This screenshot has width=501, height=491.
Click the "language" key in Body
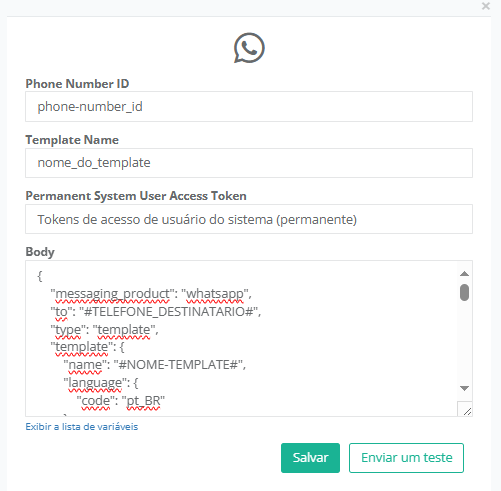click(x=95, y=383)
